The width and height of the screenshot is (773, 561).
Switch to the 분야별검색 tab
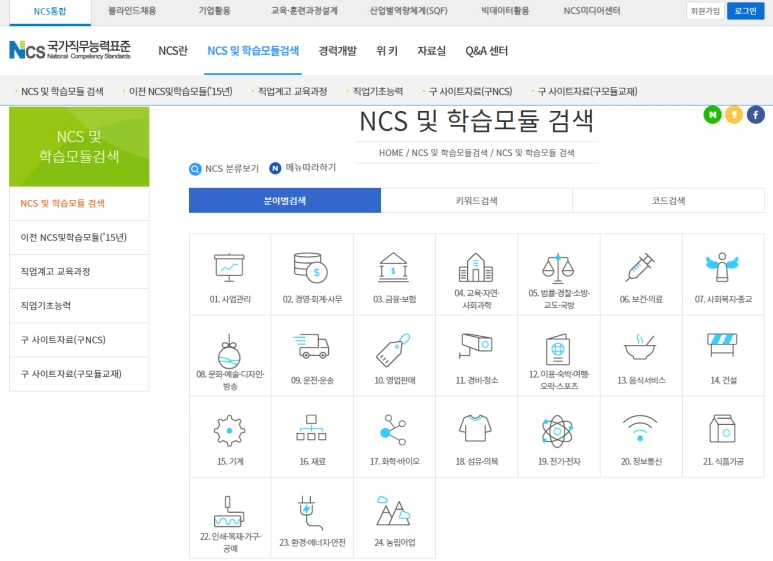point(285,201)
